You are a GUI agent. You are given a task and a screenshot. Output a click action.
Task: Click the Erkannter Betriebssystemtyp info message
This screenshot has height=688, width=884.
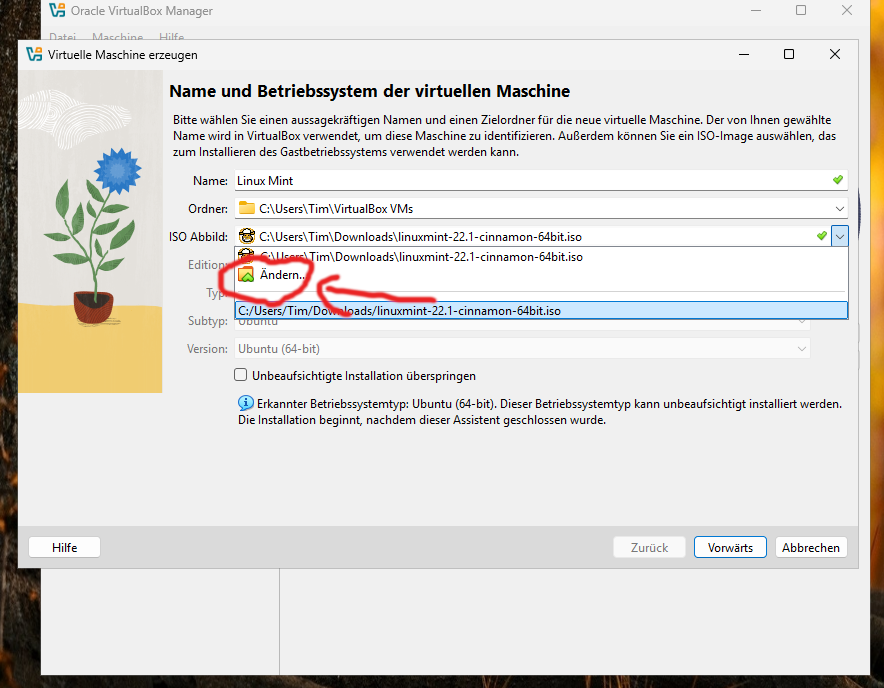(540, 412)
